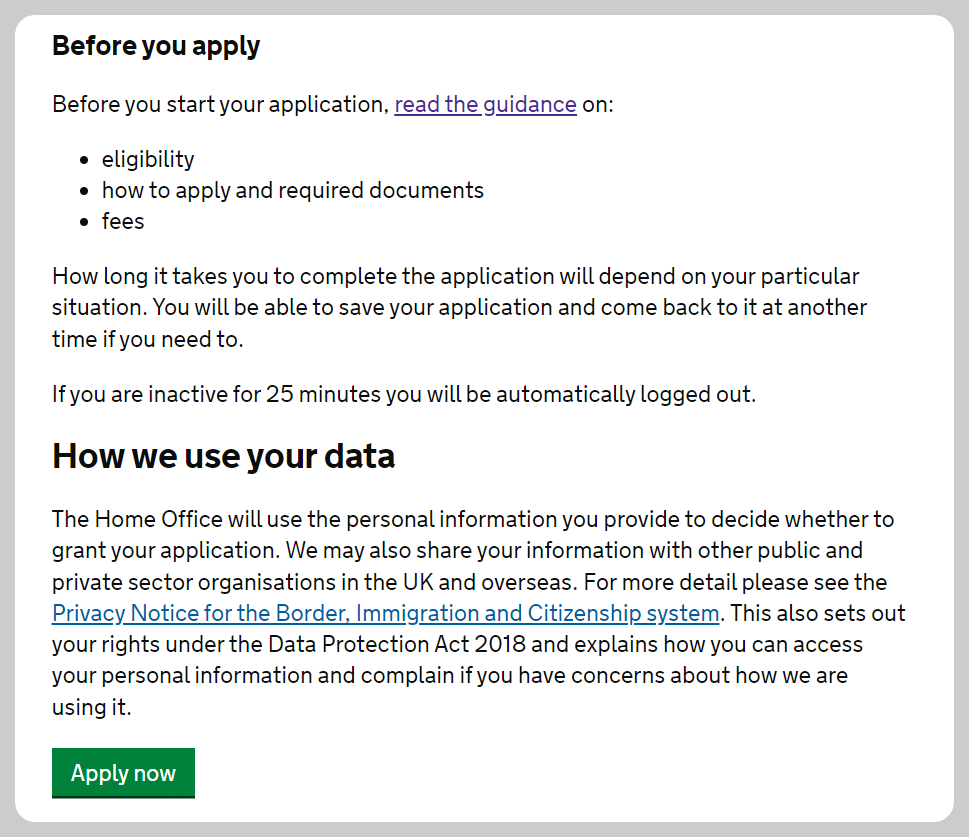
Task: Click the bullet beside "how to apply"
Action: pos(84,192)
